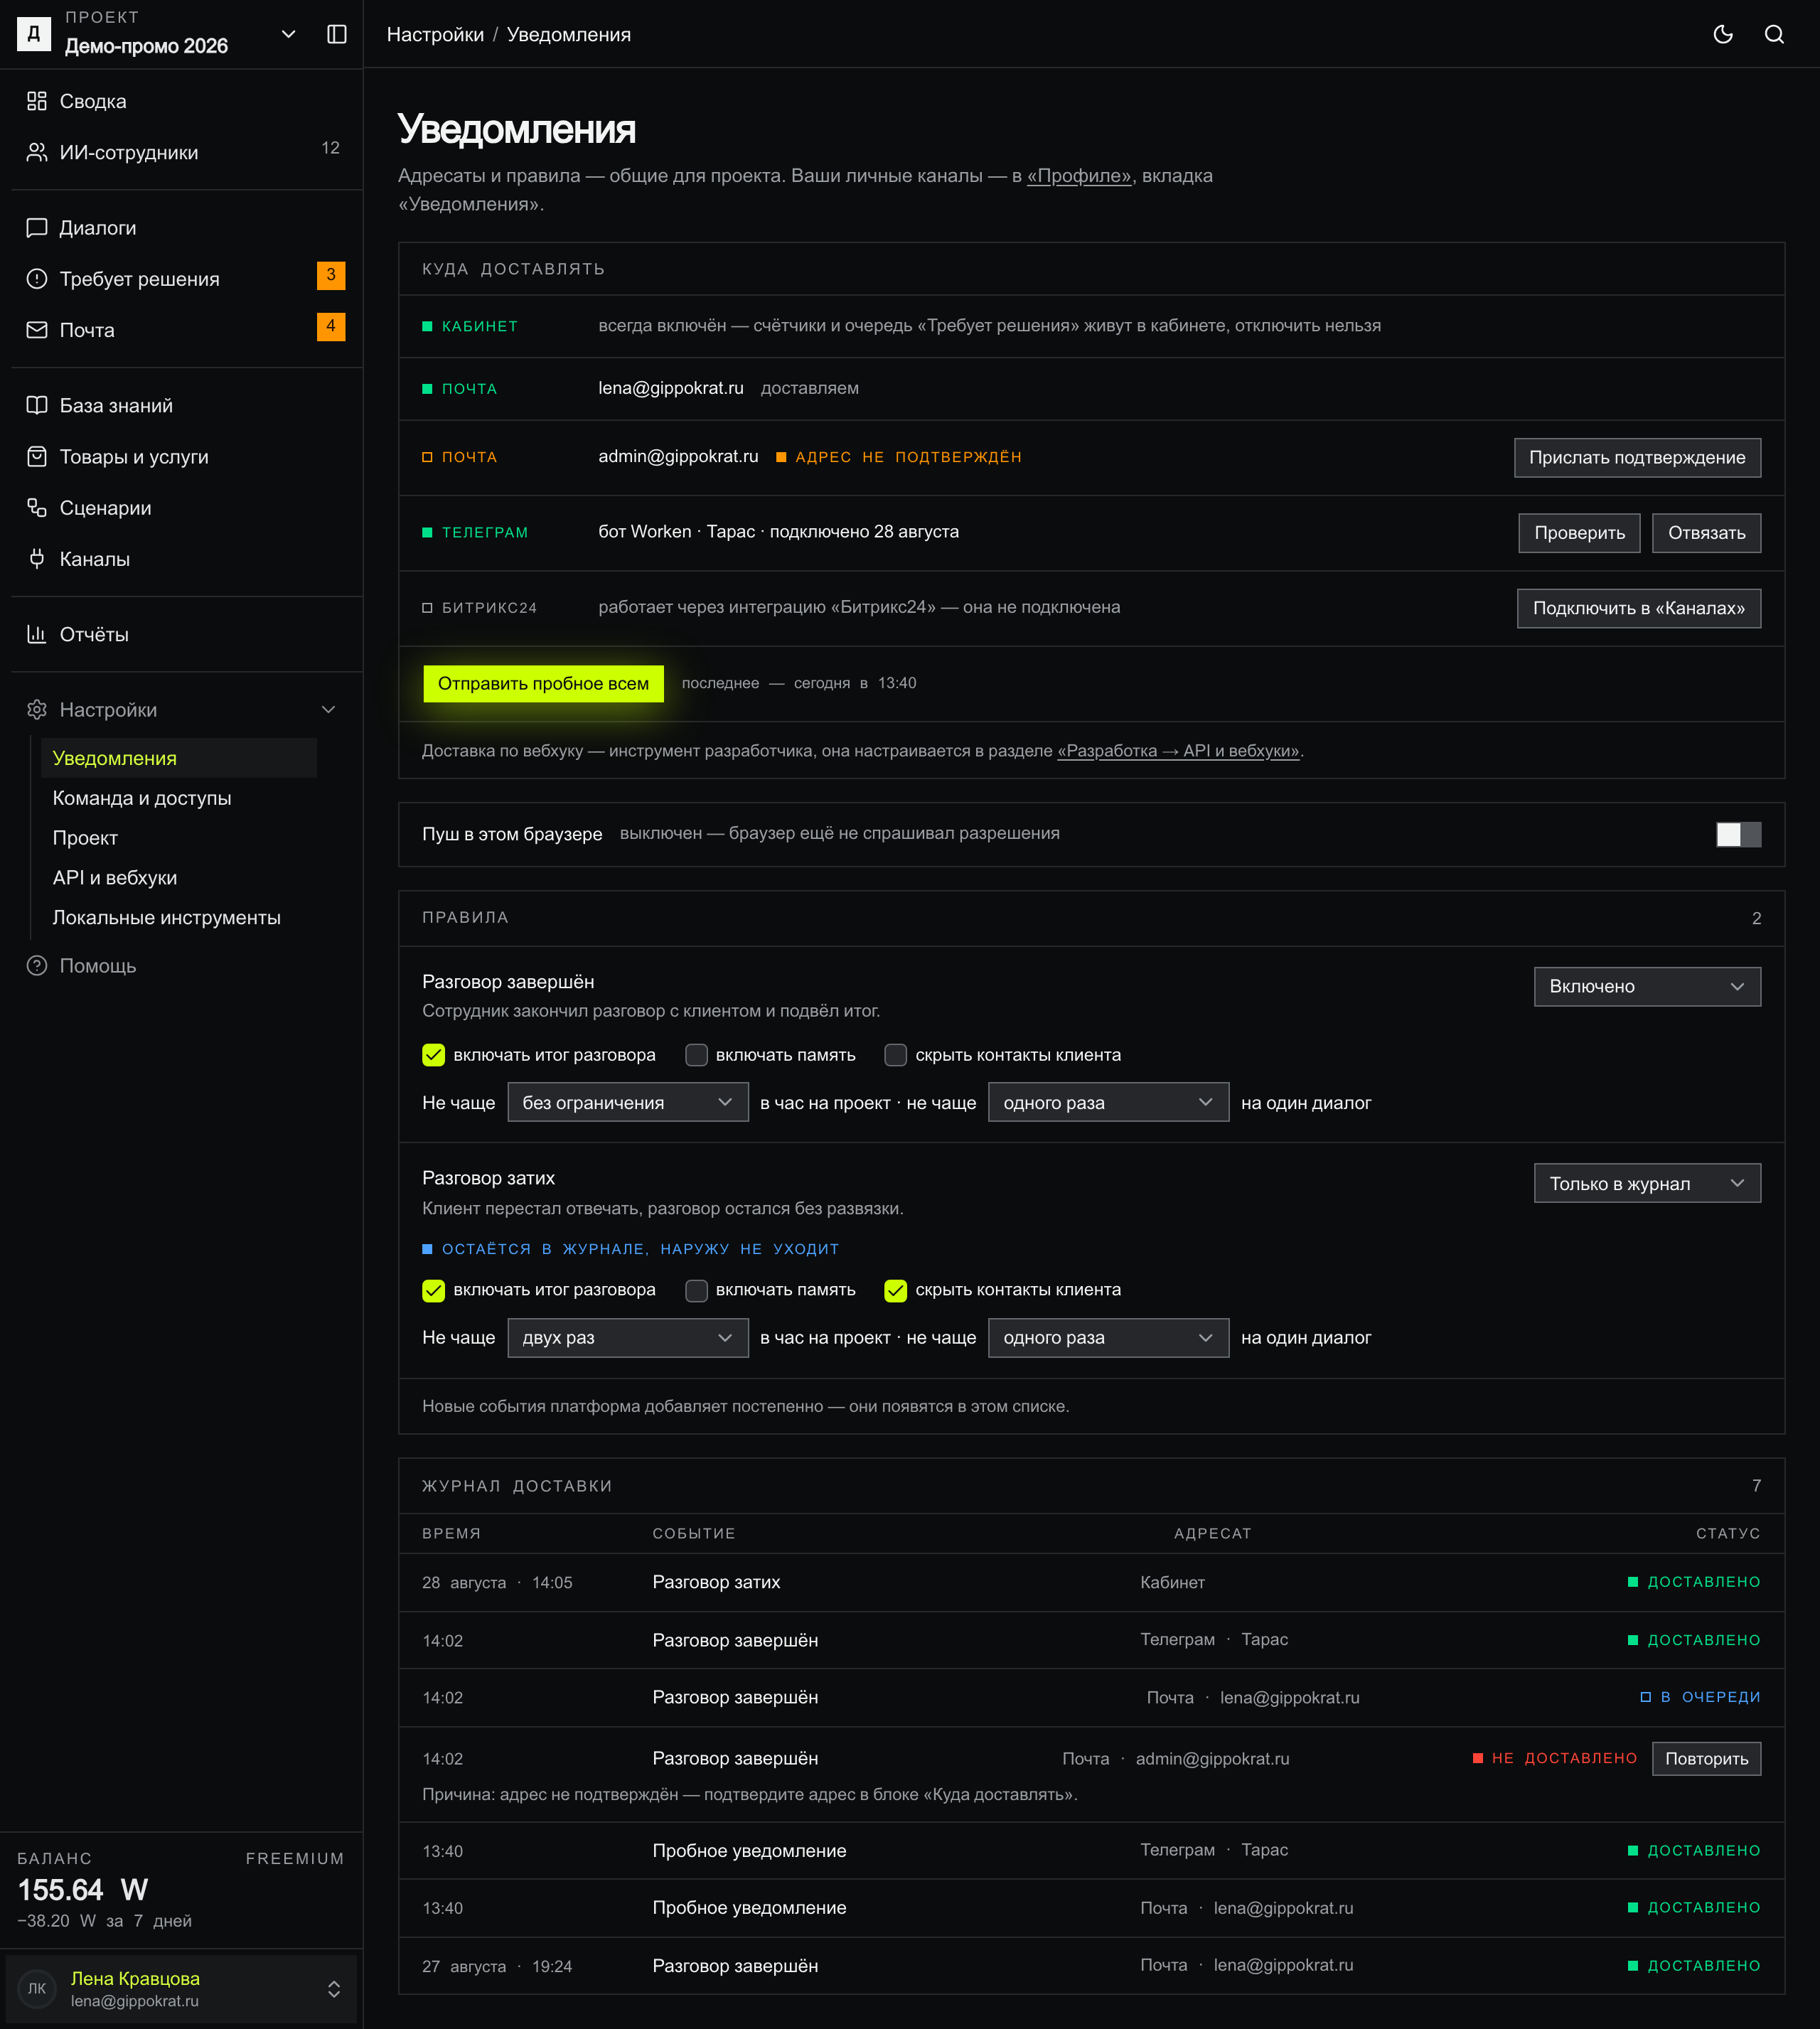This screenshot has width=1820, height=2029.
Task: Open the Включено status dropdown
Action: click(x=1647, y=987)
